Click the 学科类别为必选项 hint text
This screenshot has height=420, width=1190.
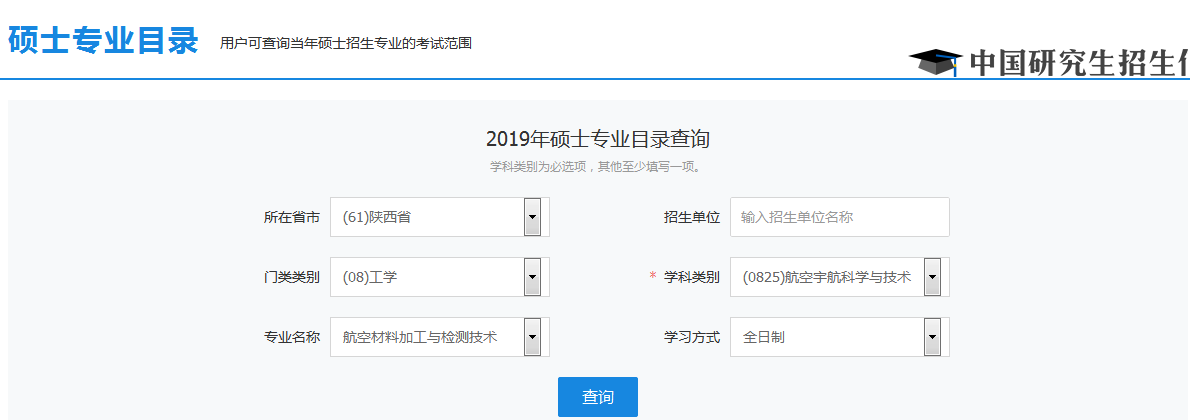597,166
